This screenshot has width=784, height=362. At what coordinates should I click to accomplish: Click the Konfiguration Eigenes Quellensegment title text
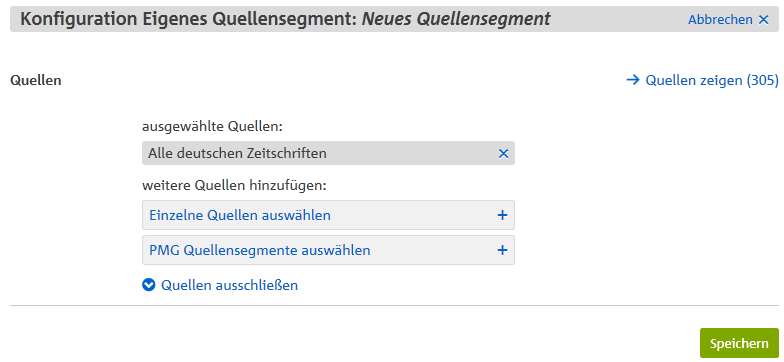click(188, 19)
